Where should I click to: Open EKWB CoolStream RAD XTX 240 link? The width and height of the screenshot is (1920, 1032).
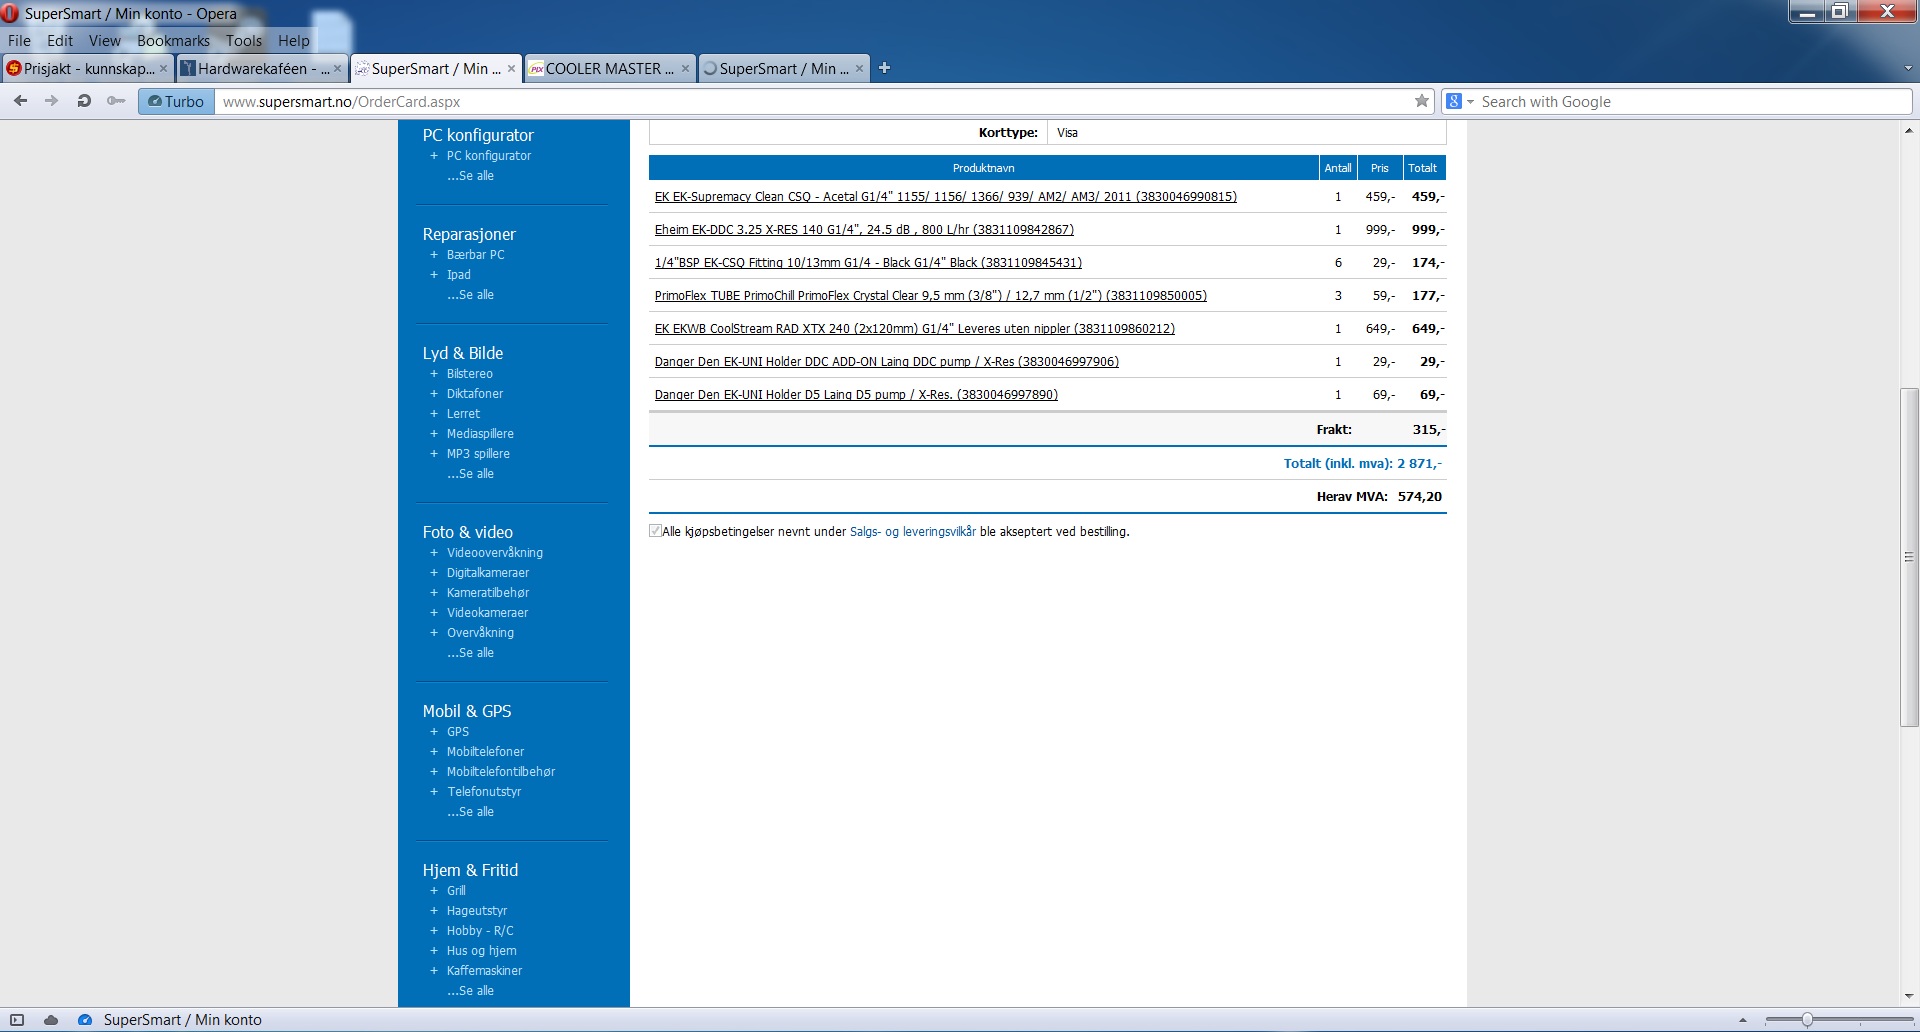(x=914, y=329)
